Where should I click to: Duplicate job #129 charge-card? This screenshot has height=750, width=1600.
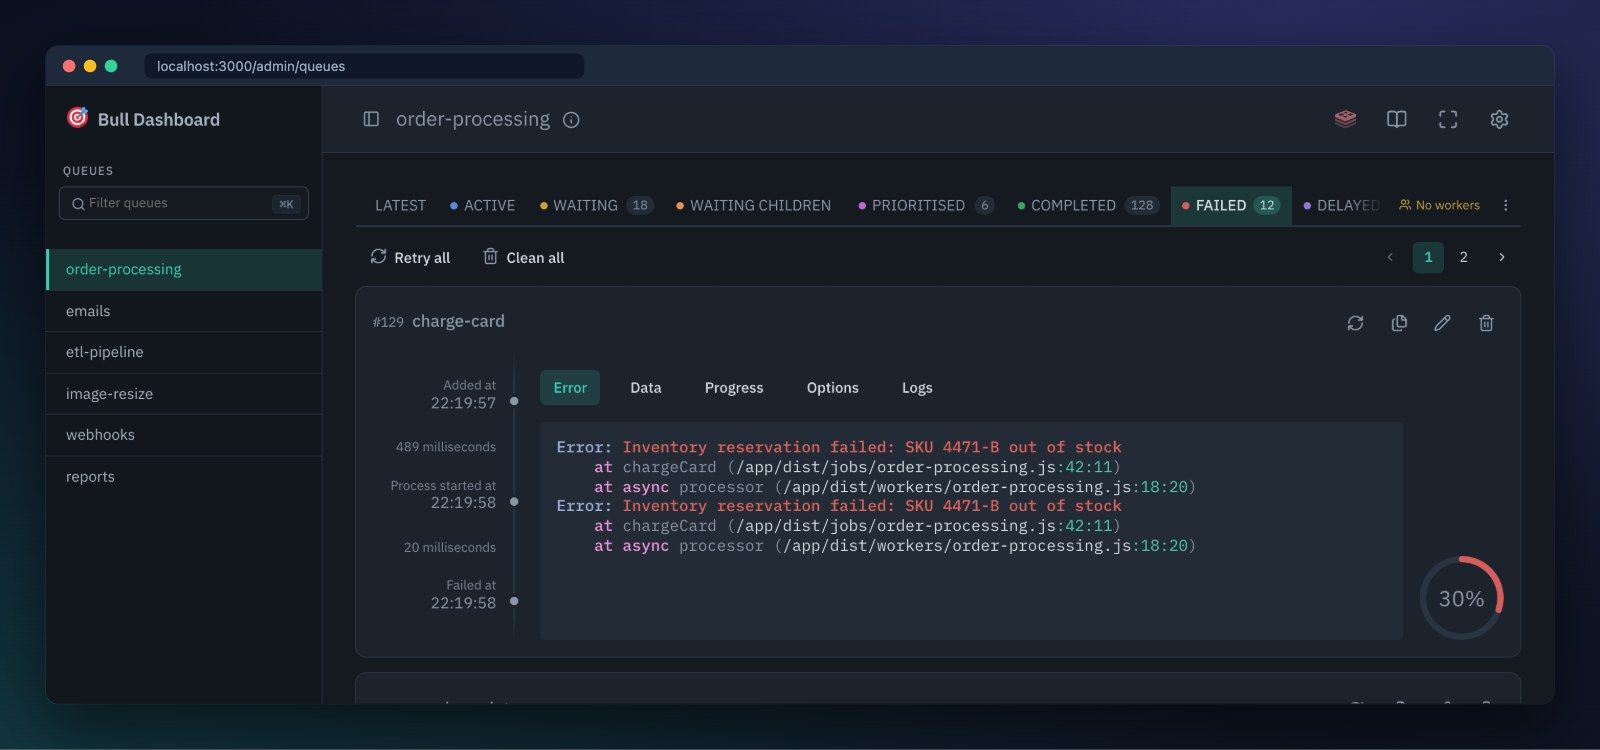tap(1399, 323)
